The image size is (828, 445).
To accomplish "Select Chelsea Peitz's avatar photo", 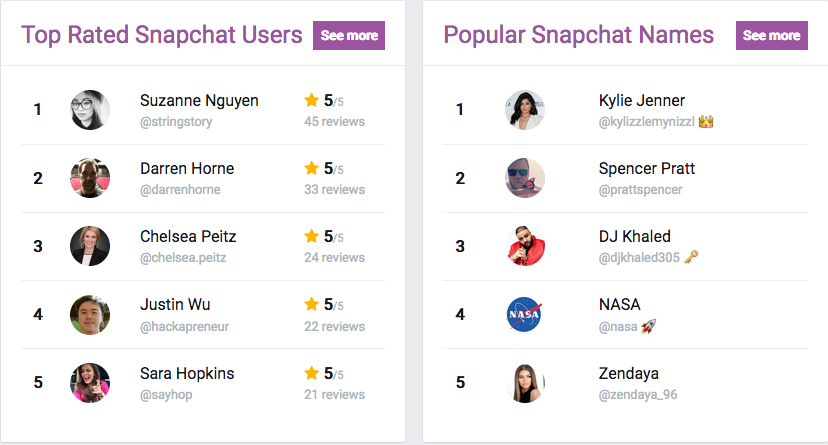I will coord(90,246).
